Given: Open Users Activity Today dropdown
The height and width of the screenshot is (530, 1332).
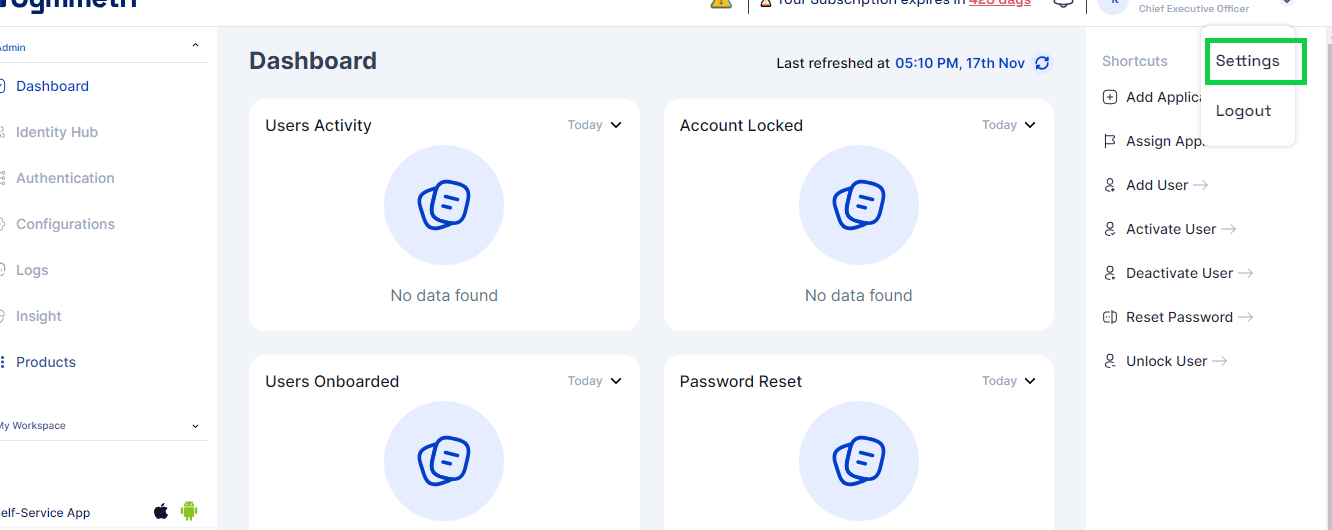Looking at the screenshot, I should click(x=595, y=125).
